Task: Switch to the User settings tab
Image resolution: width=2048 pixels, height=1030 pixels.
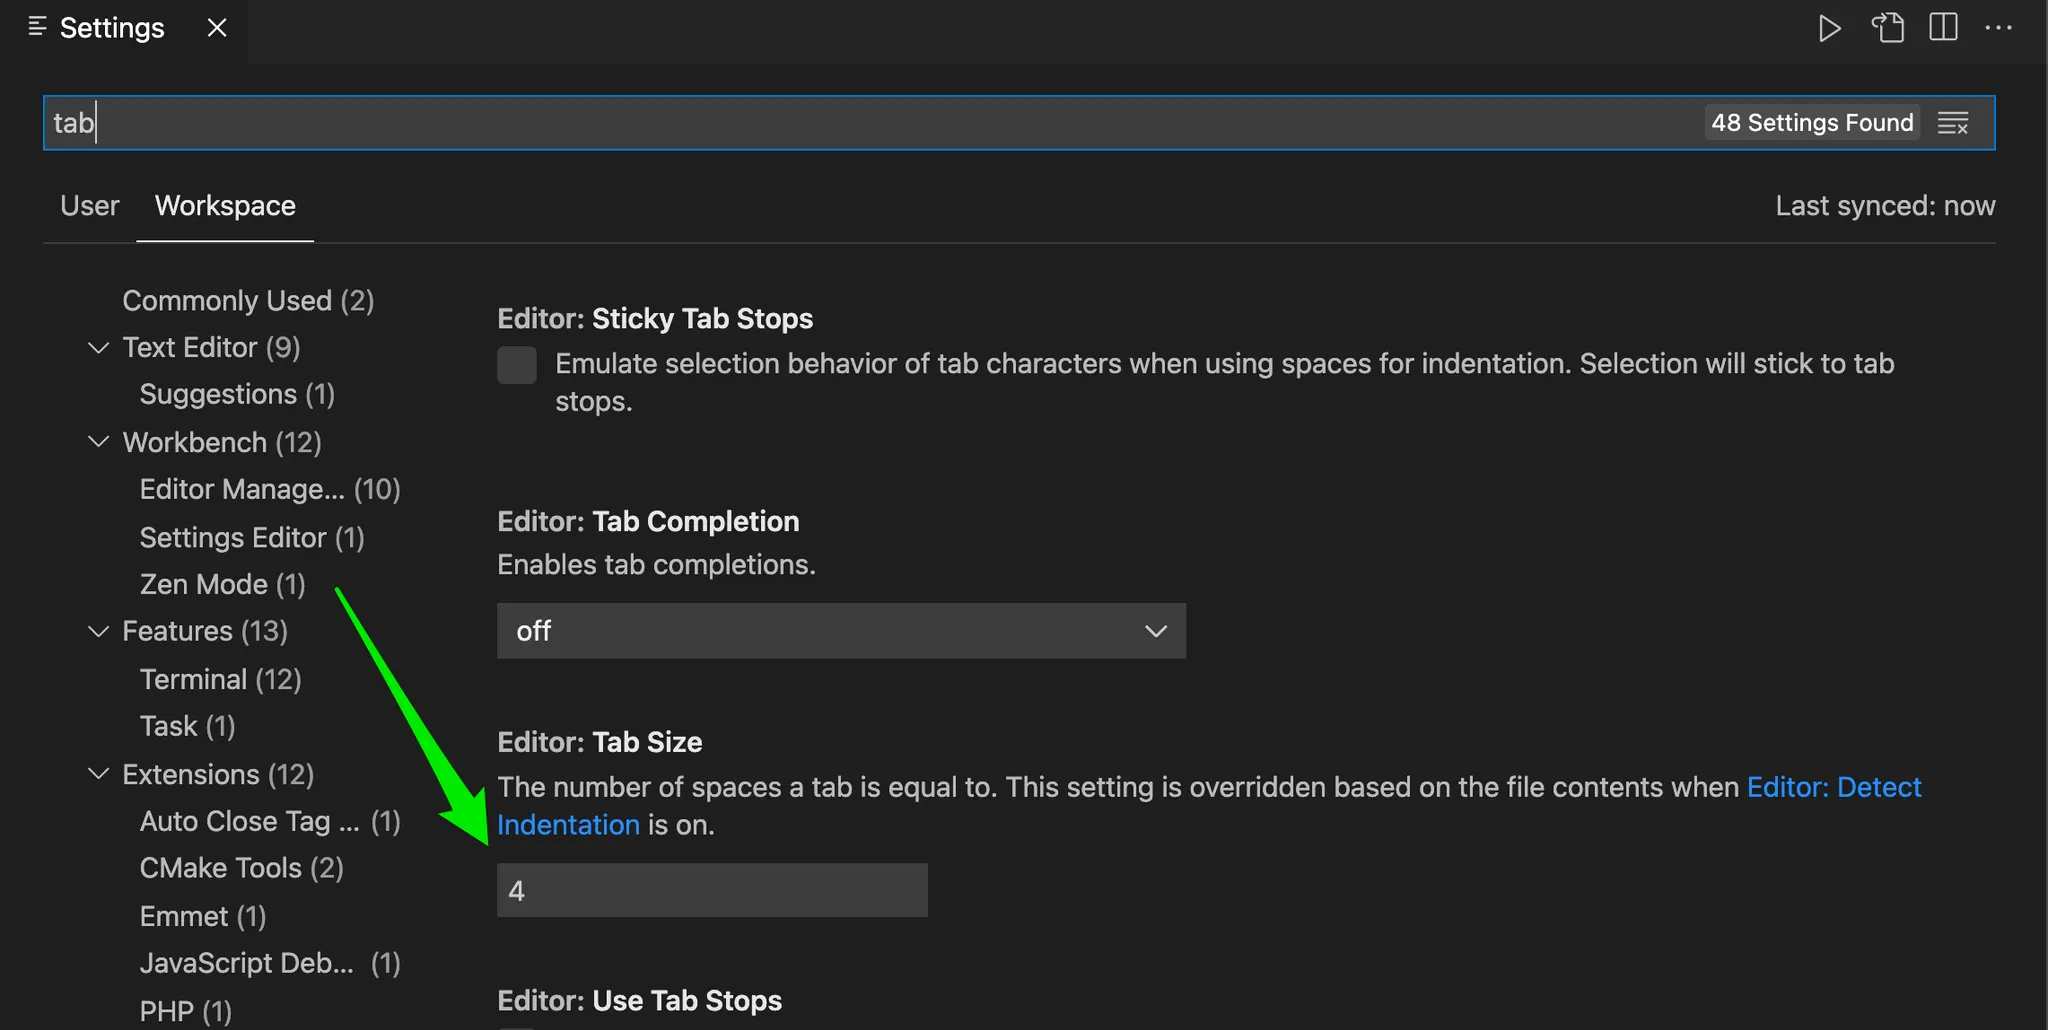Action: tap(89, 206)
